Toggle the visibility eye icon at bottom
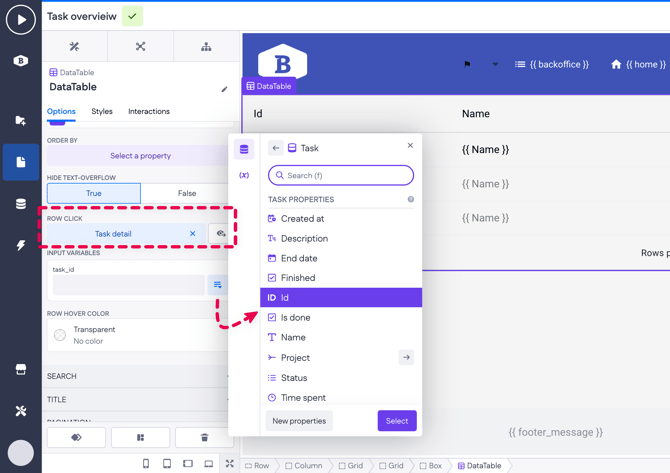 pos(76,437)
